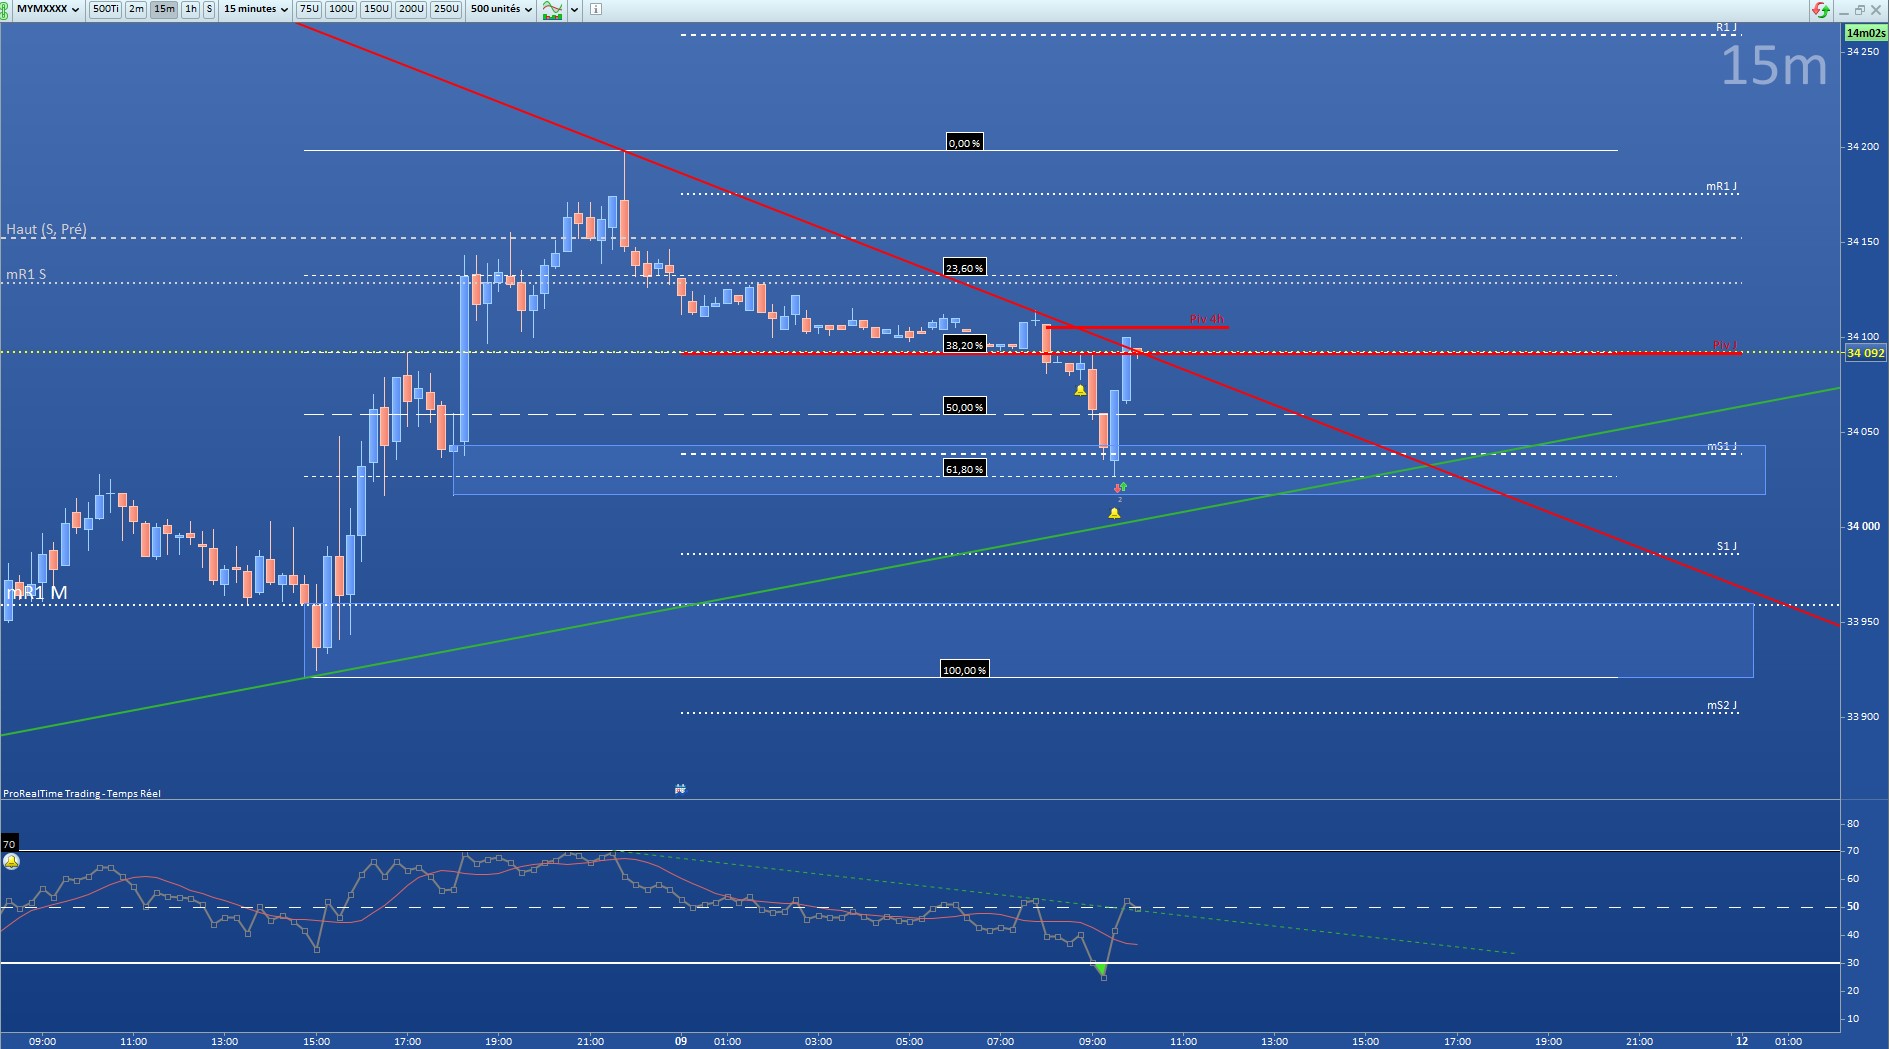Toggle the 15m timeframe button
1889x1049 pixels.
coord(163,9)
